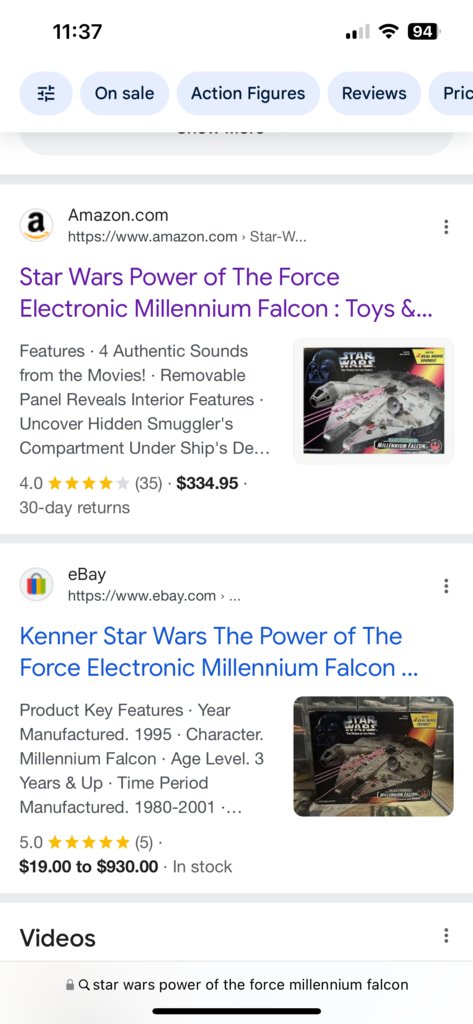This screenshot has width=473, height=1024.
Task: Open the eBay result's three-dot menu
Action: [446, 586]
